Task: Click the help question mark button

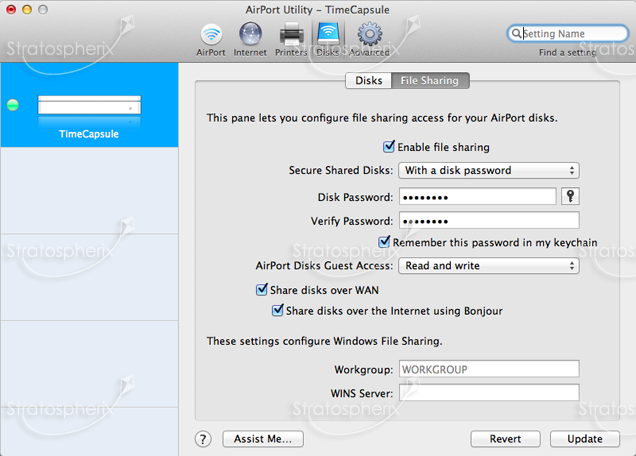Action: pyautogui.click(x=203, y=439)
